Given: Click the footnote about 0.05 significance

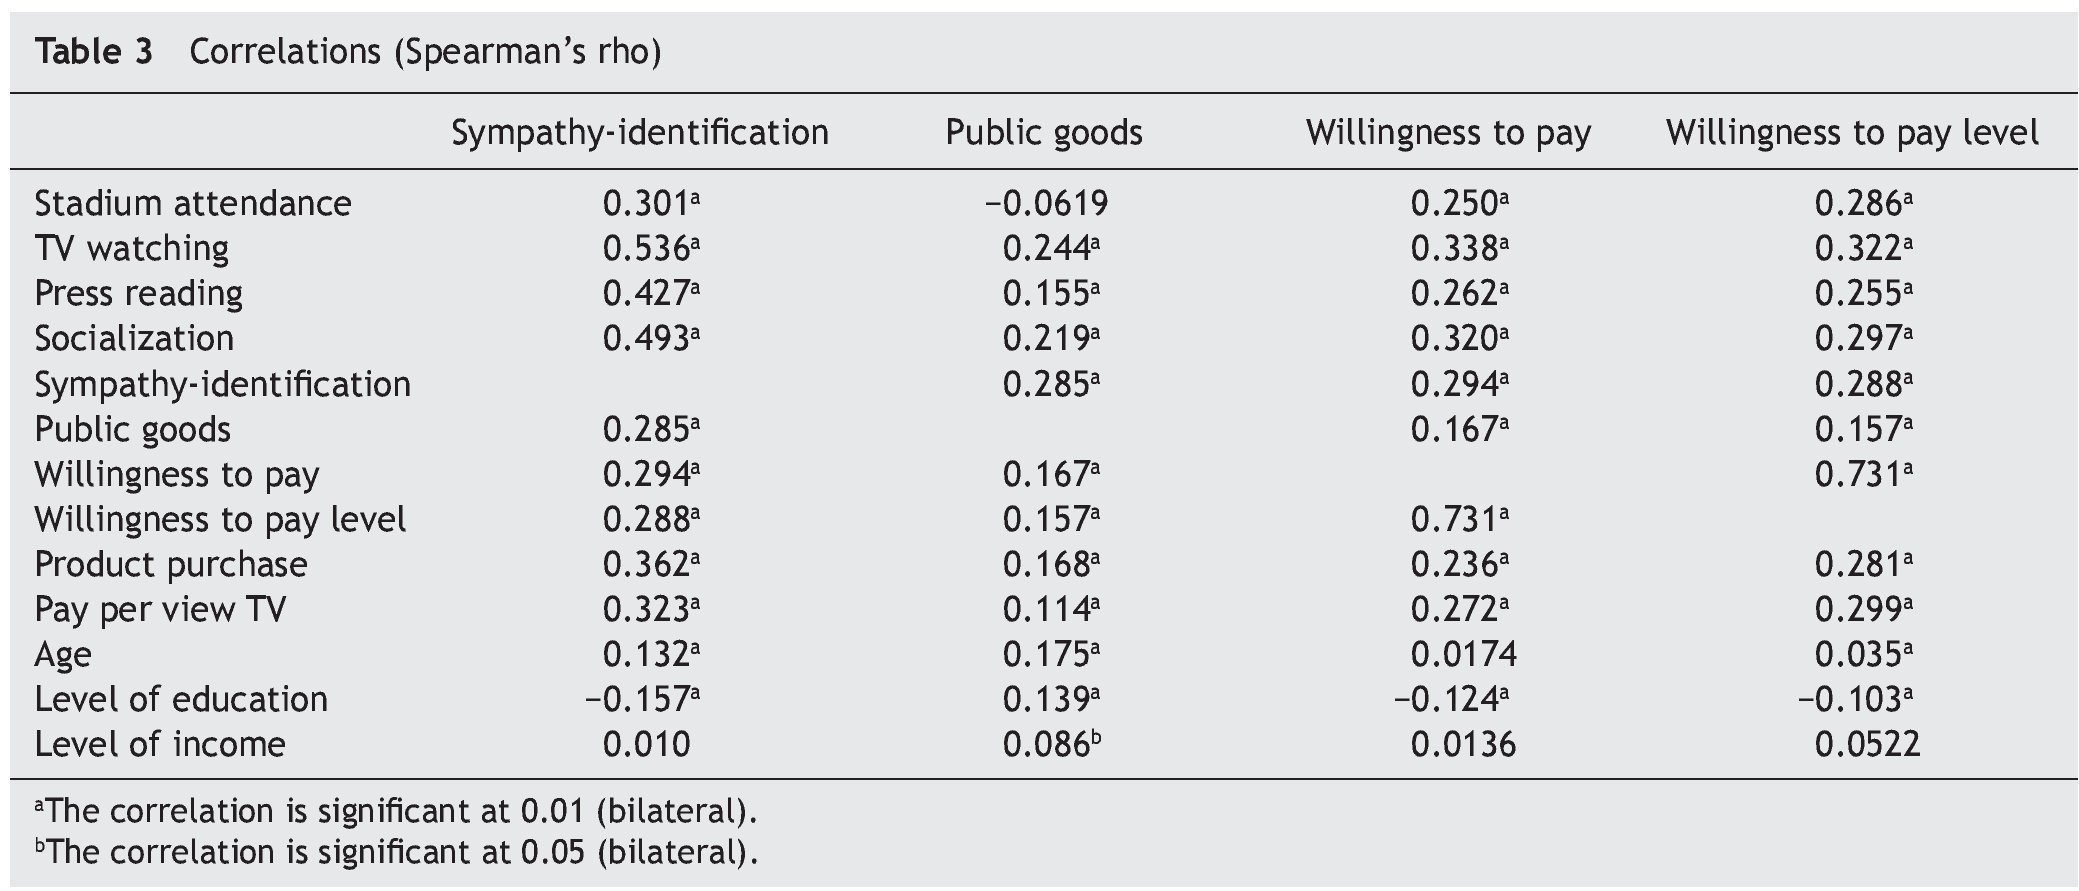Looking at the screenshot, I should coord(396,852).
